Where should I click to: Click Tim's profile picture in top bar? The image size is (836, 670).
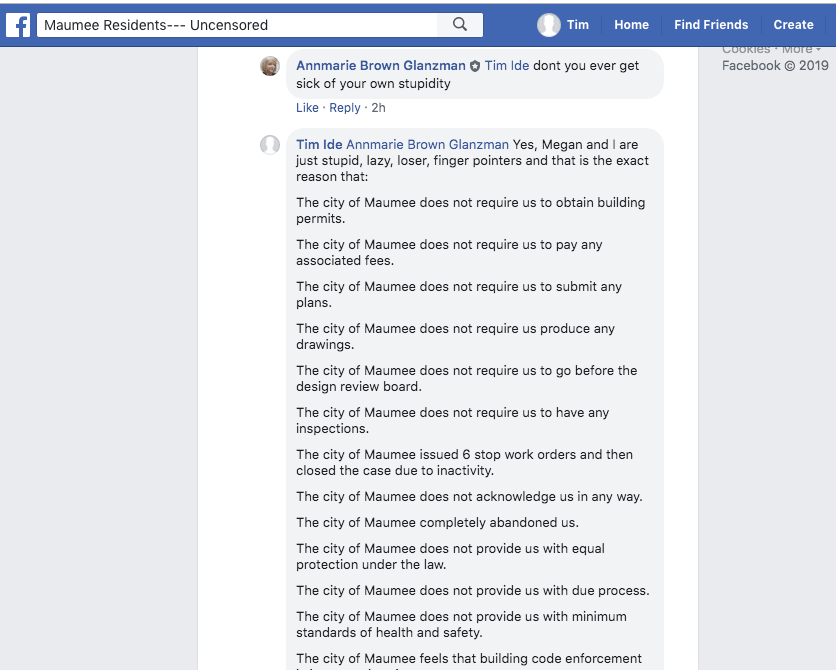(x=548, y=25)
